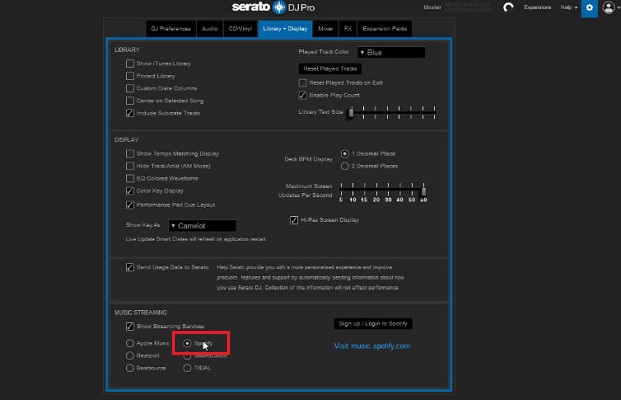Click the Library Text Size slider handle

coord(351,113)
